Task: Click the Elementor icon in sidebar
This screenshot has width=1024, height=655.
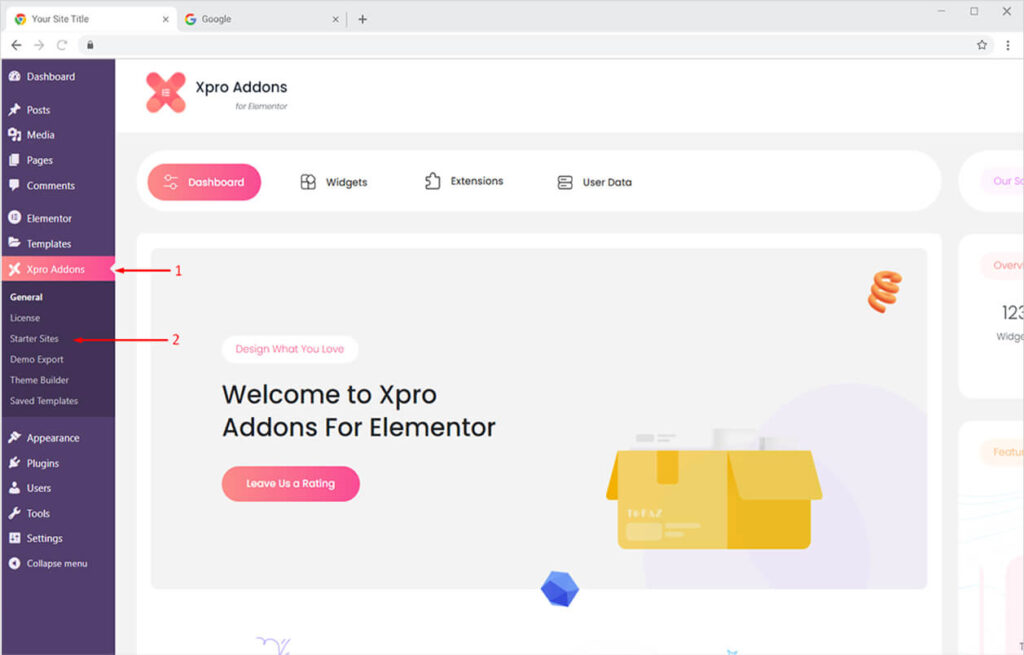Action: click(x=14, y=218)
